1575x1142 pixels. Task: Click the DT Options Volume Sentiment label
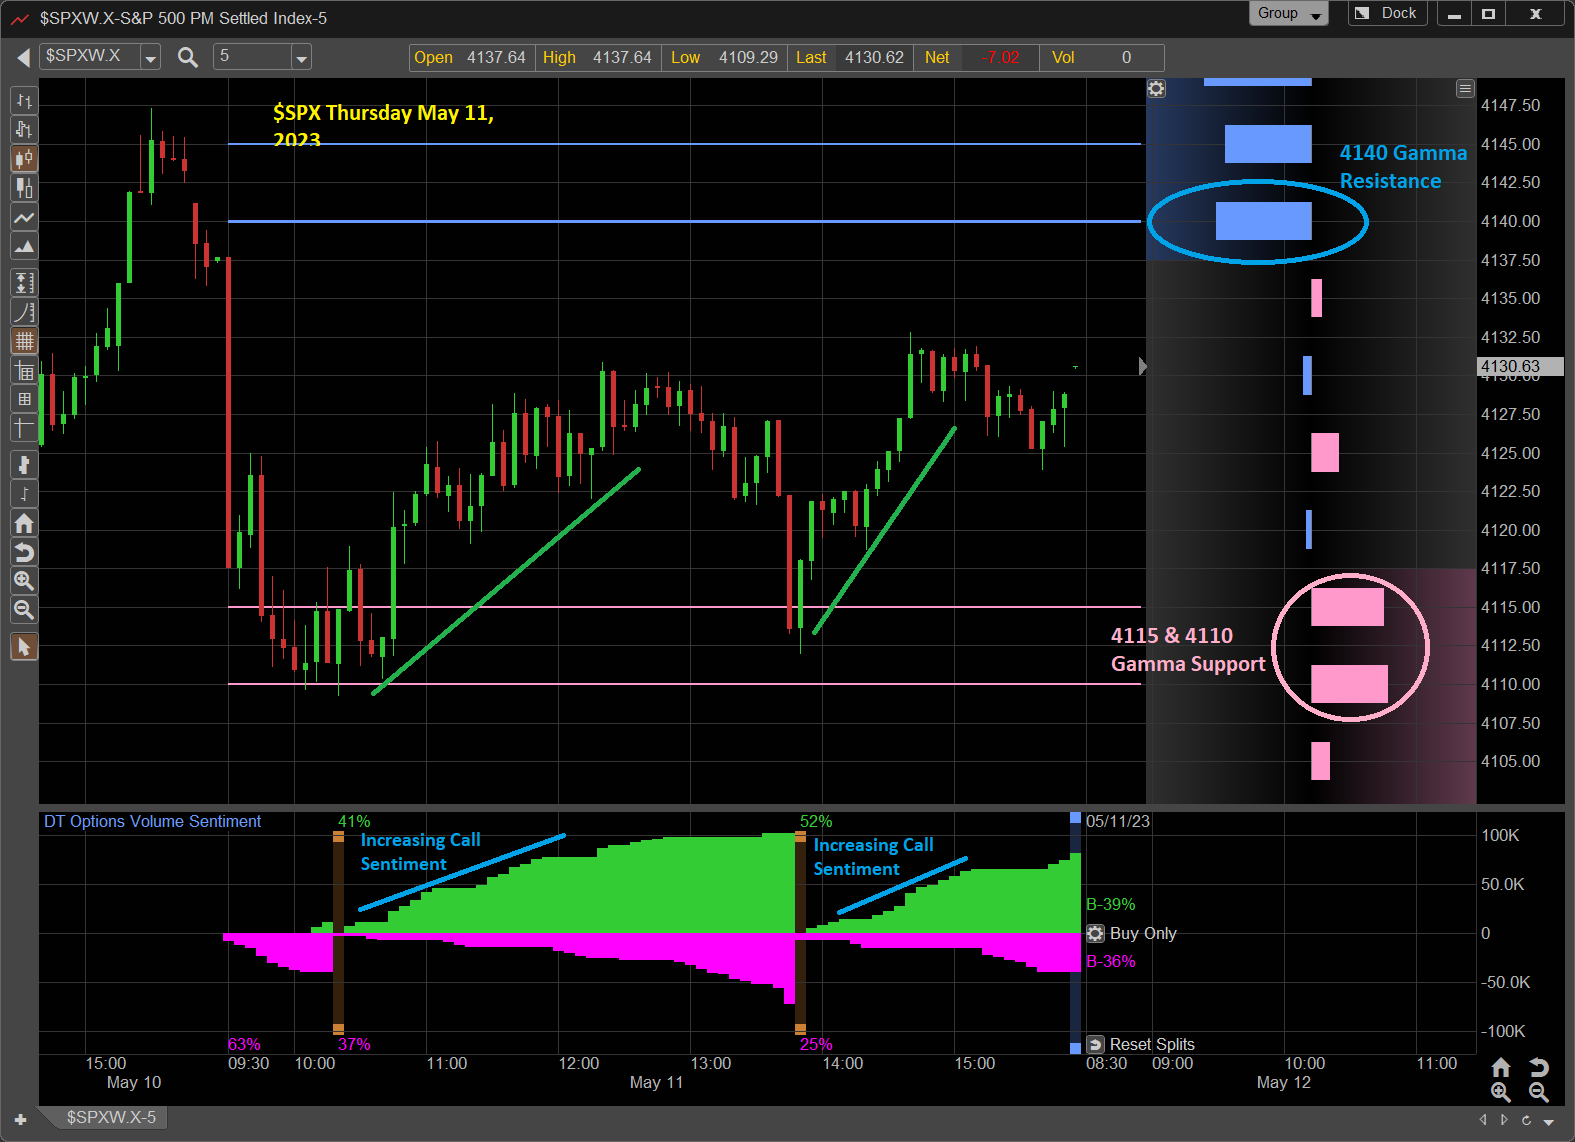(x=152, y=821)
